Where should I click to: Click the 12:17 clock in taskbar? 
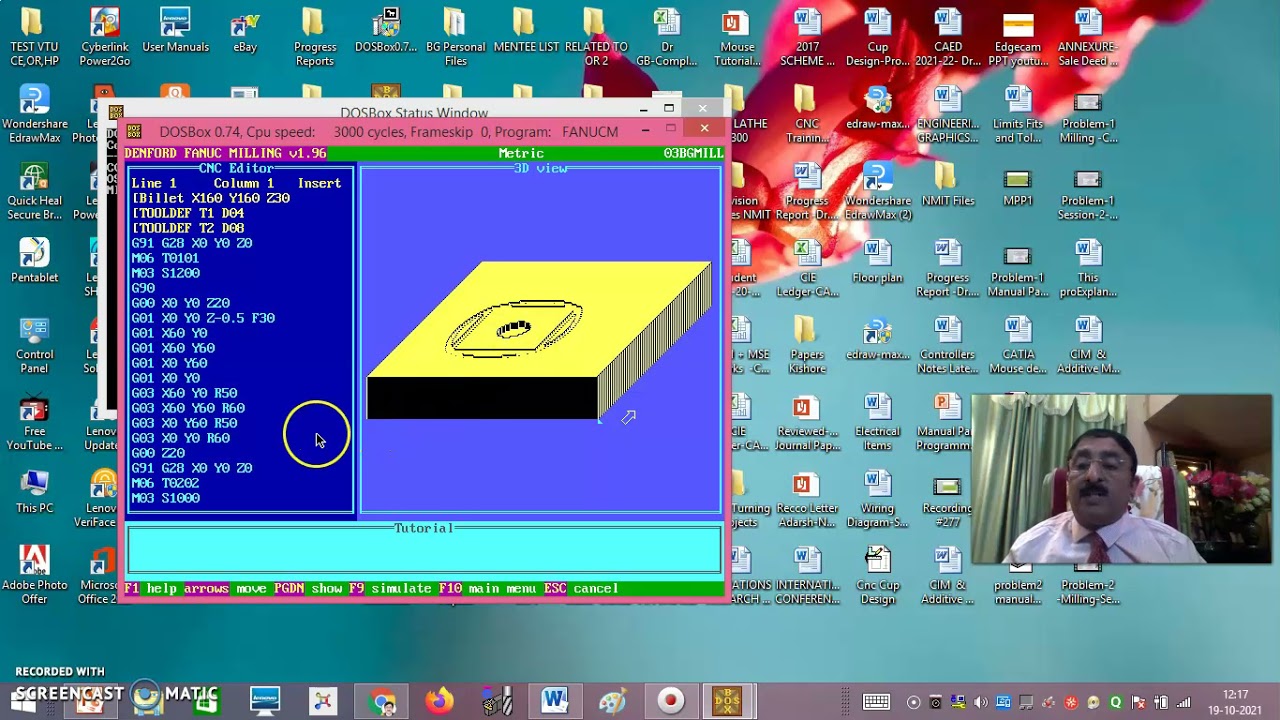pyautogui.click(x=1235, y=694)
